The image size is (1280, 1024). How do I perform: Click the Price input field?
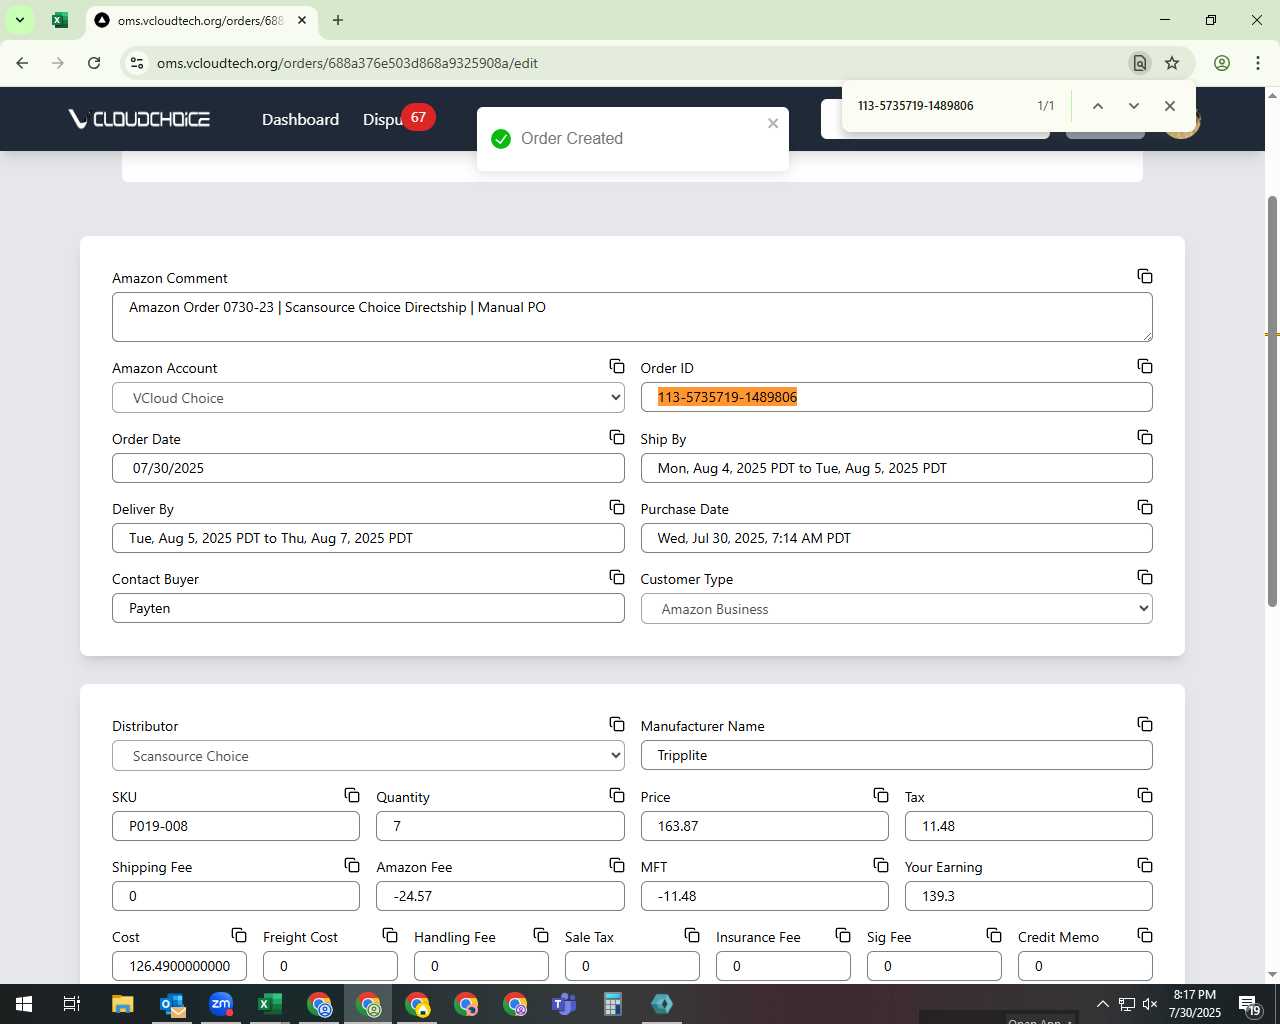[x=764, y=826]
